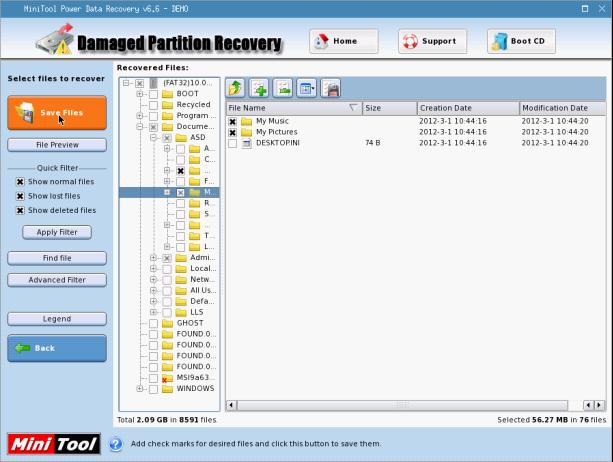Screen dimensions: 613x462
Task: Expand the WINDOWS folder node
Action: coord(140,389)
